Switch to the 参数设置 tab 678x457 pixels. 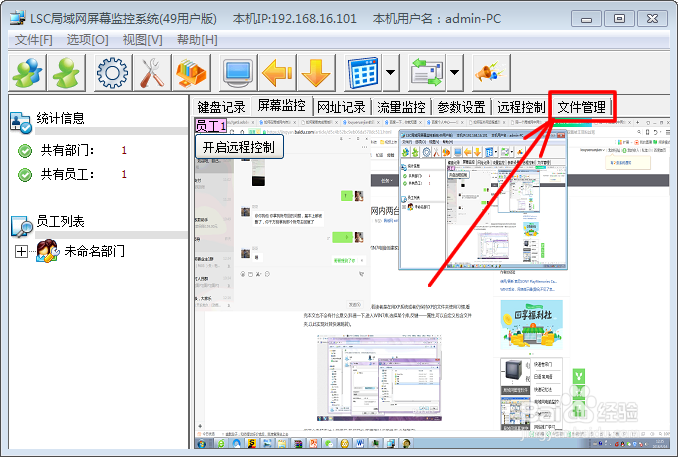pos(461,107)
